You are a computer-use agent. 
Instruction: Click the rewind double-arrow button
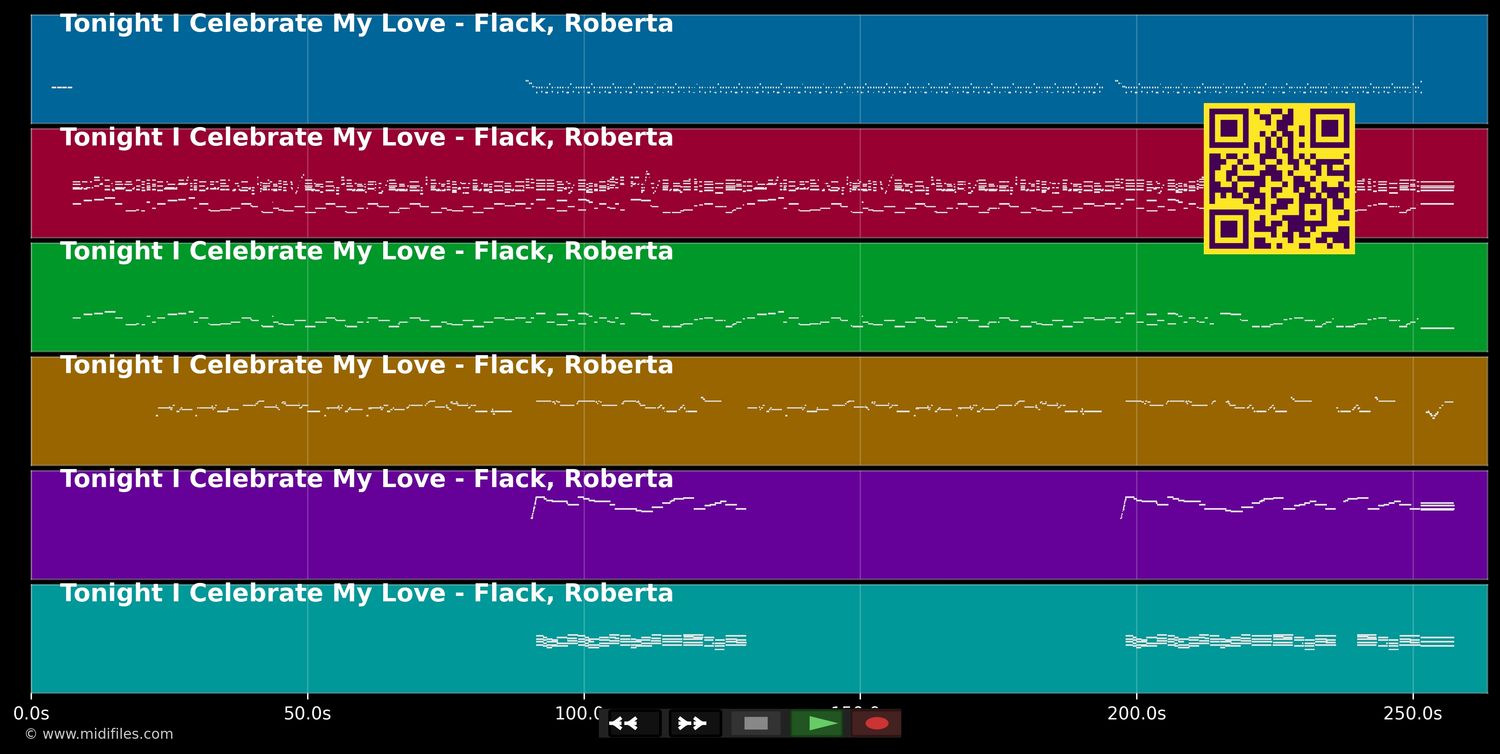click(x=634, y=723)
